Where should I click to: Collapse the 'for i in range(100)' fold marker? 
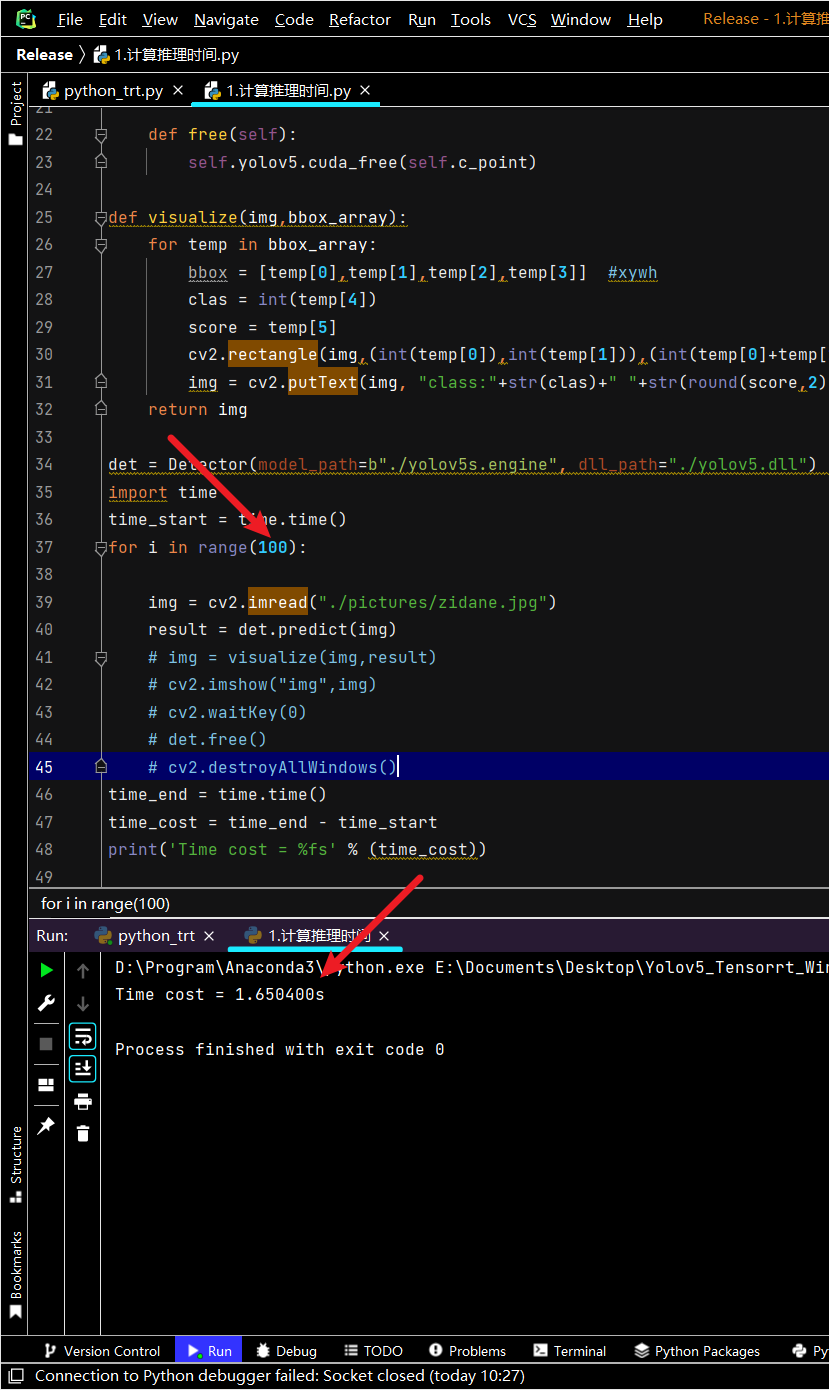pos(100,548)
